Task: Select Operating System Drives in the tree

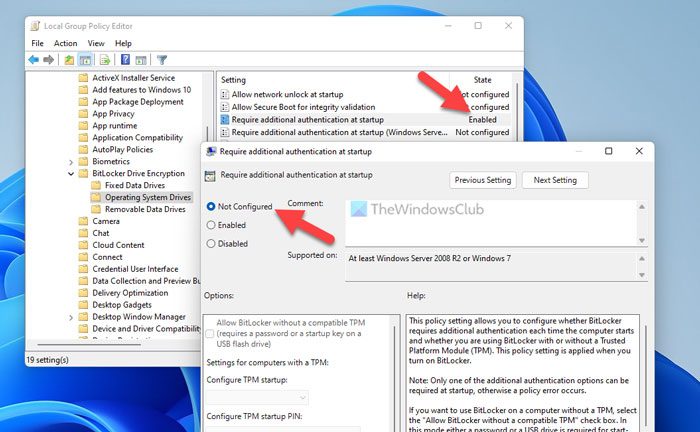Action: 148,197
